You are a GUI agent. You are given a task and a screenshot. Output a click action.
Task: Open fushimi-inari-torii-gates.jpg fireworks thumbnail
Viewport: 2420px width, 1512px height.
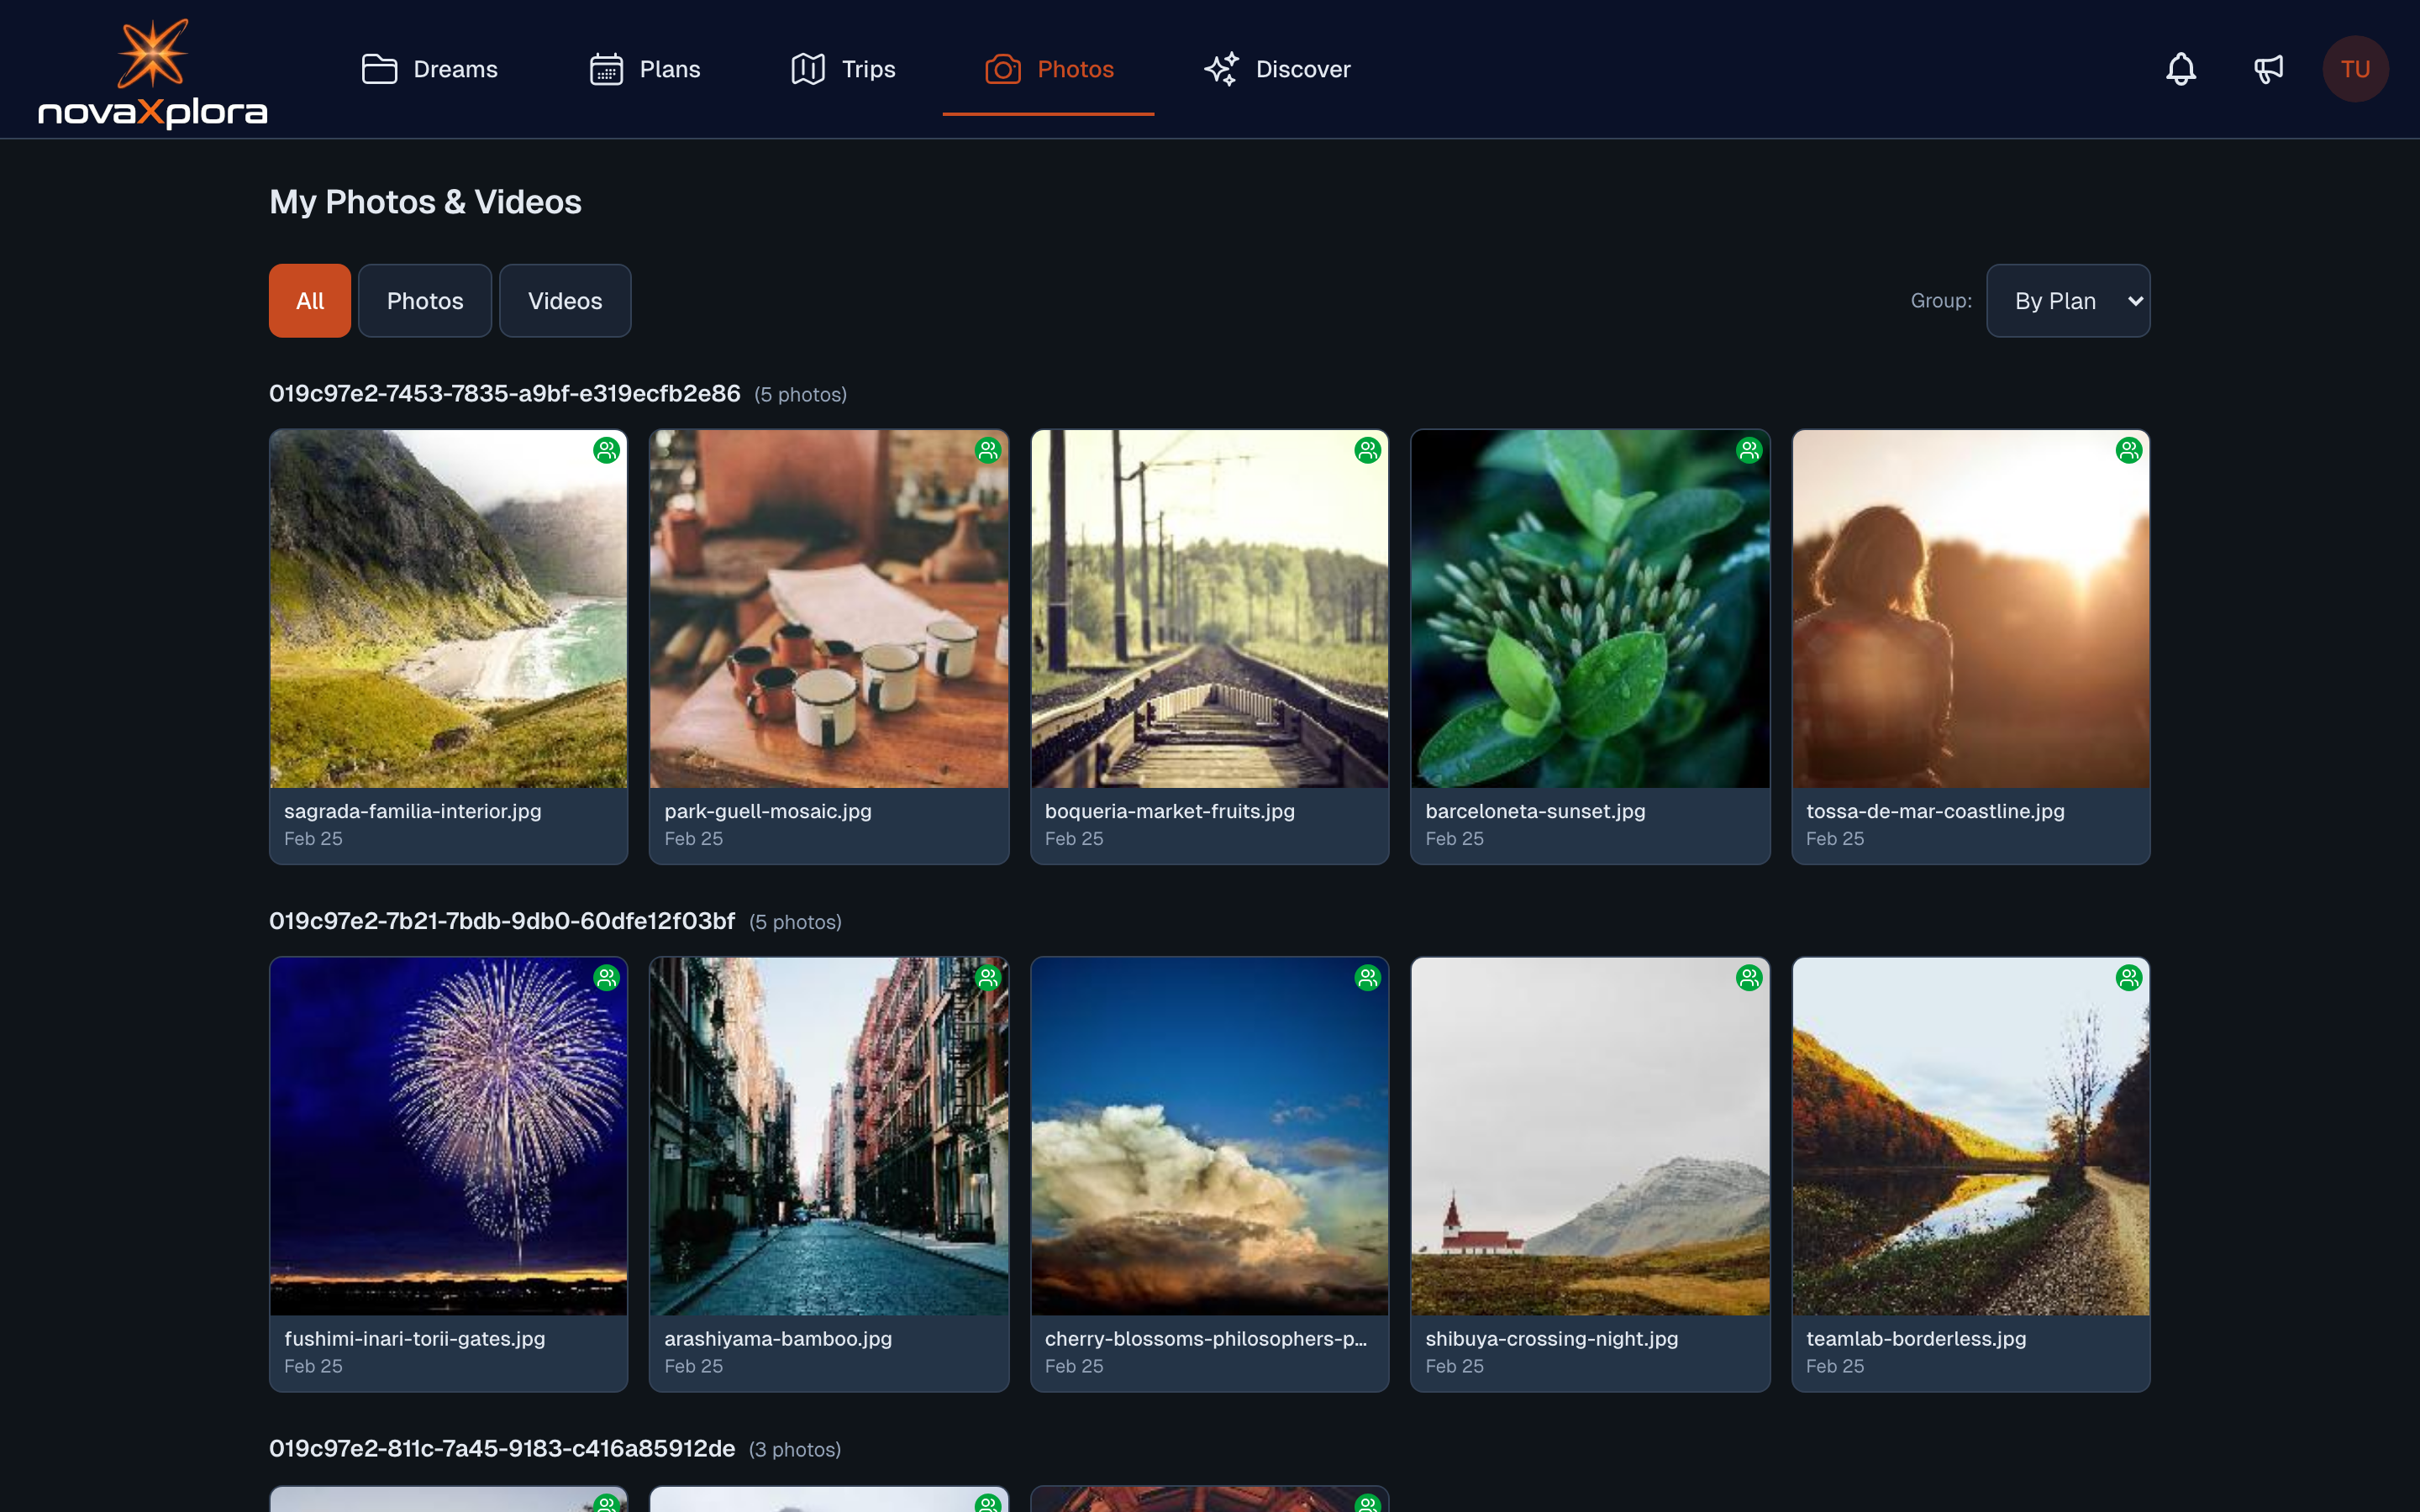[x=448, y=1136]
